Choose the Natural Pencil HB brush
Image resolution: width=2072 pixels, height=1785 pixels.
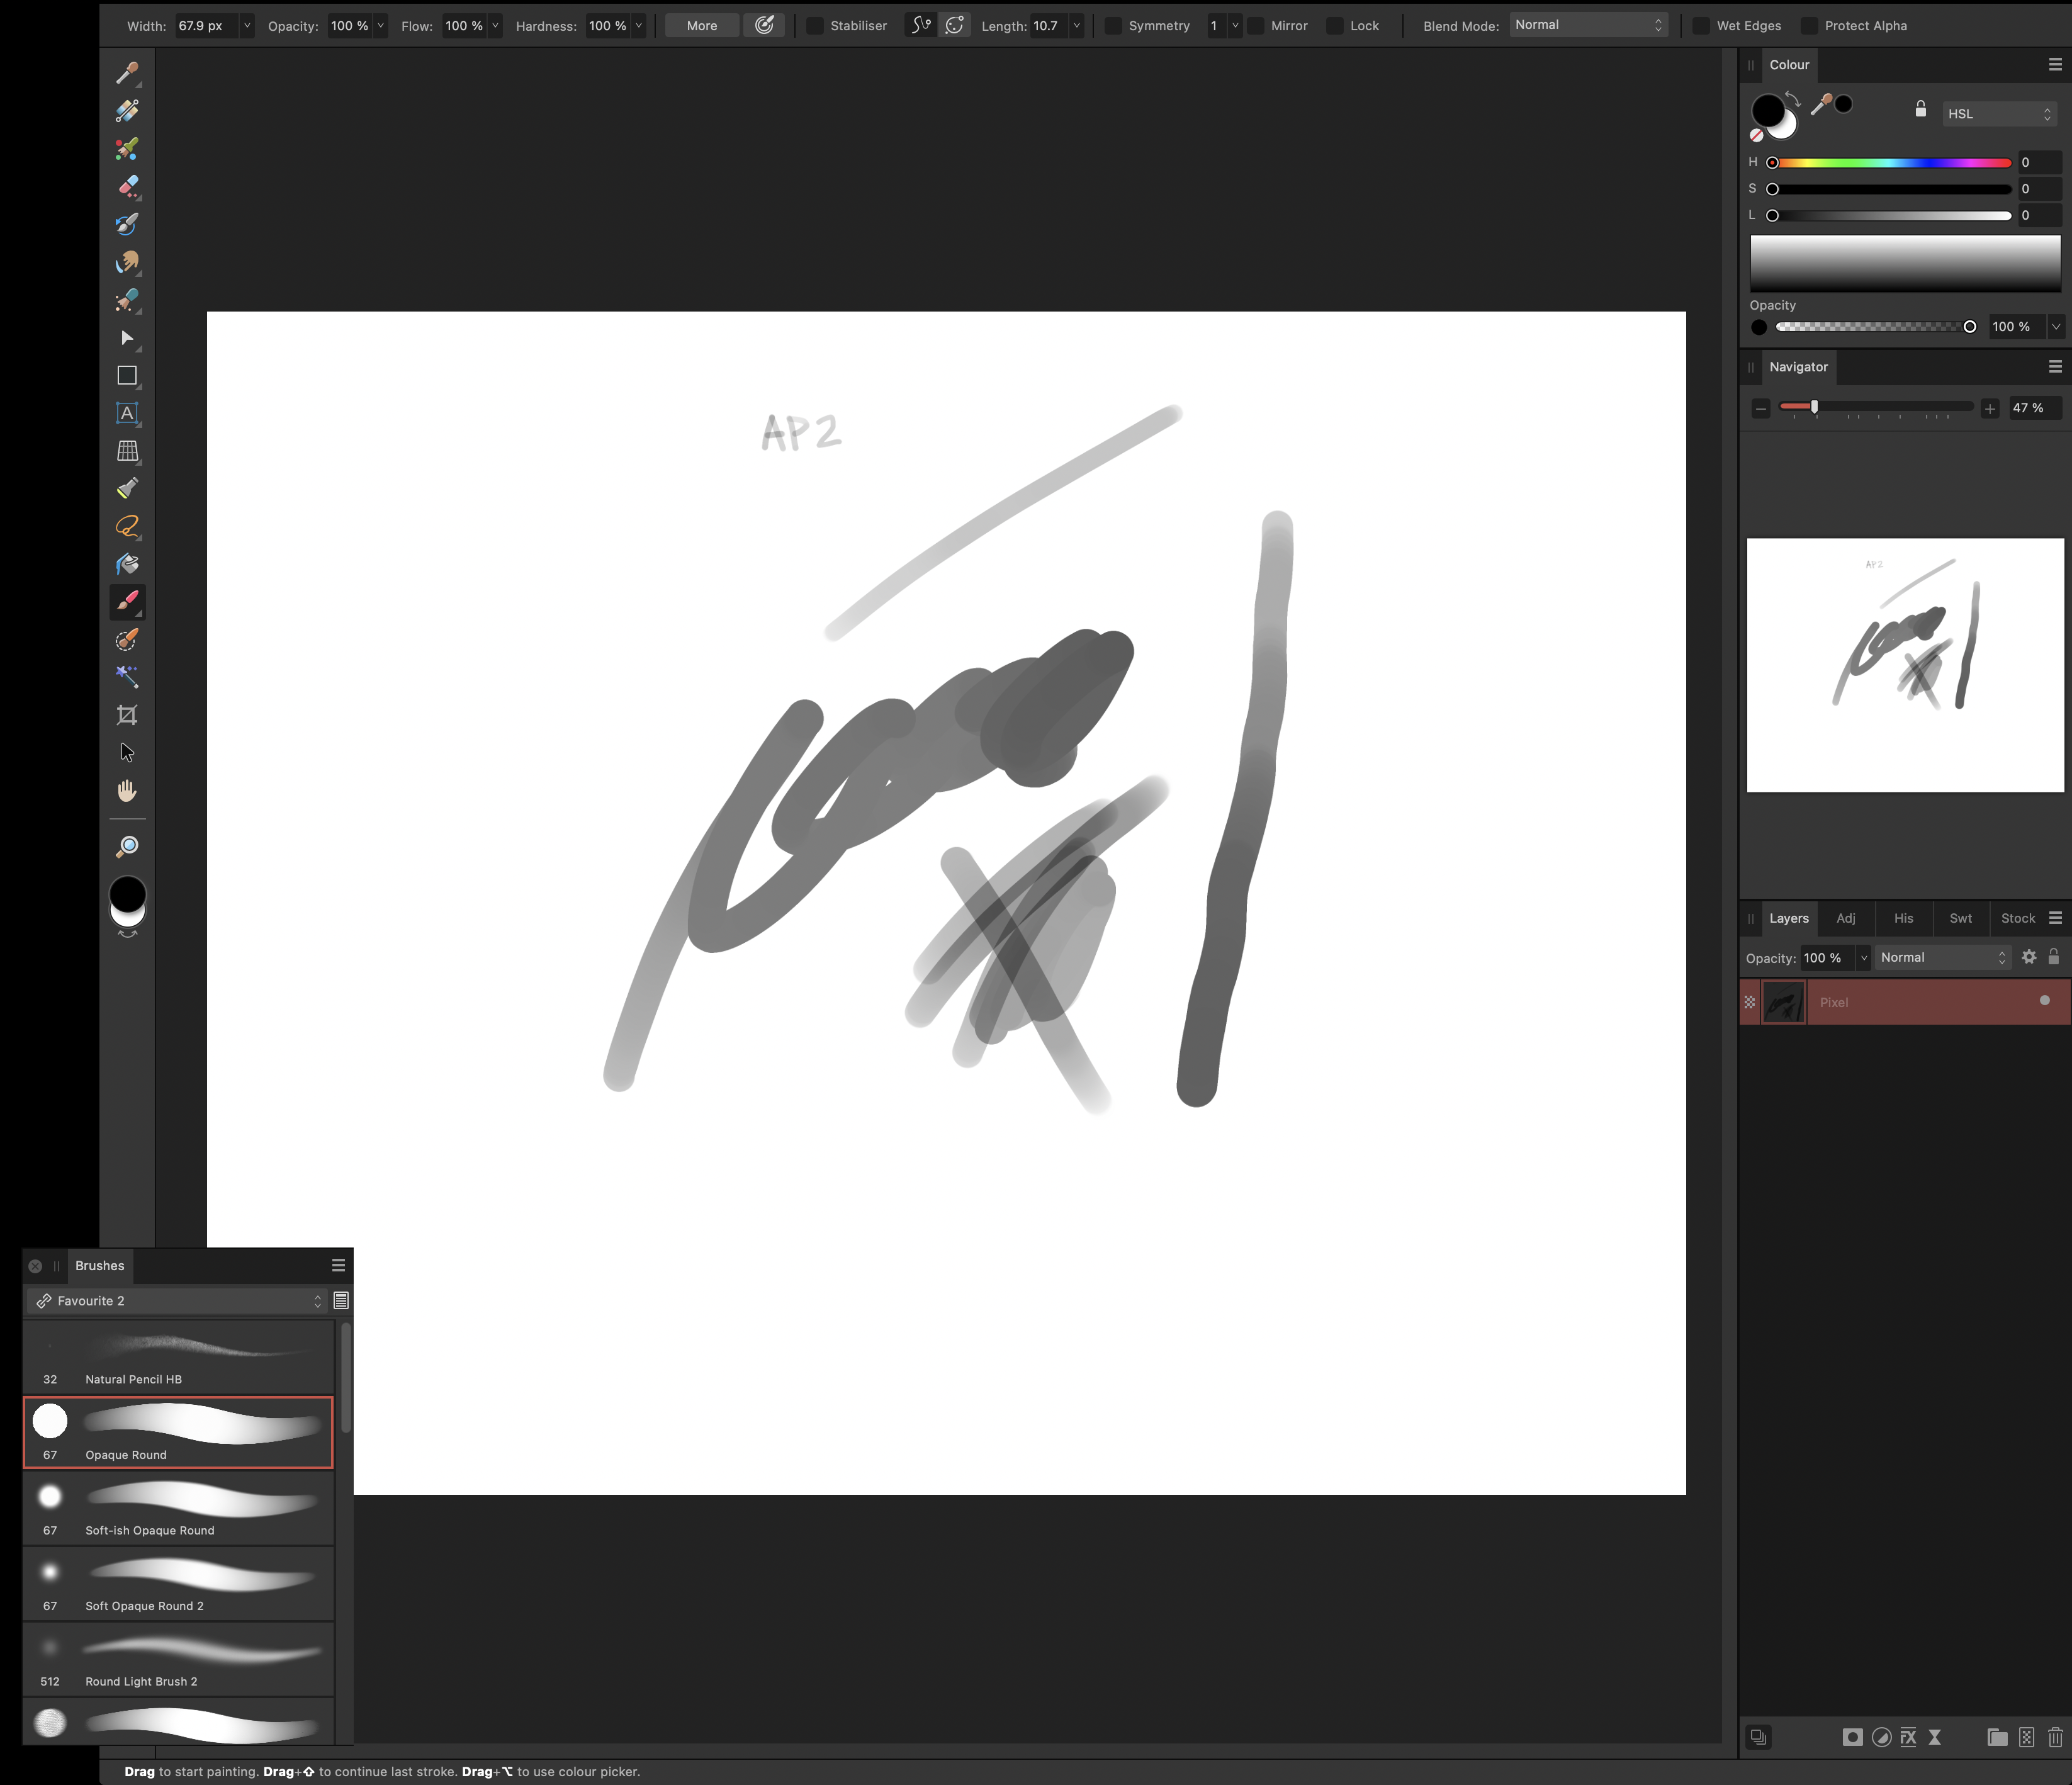click(178, 1357)
